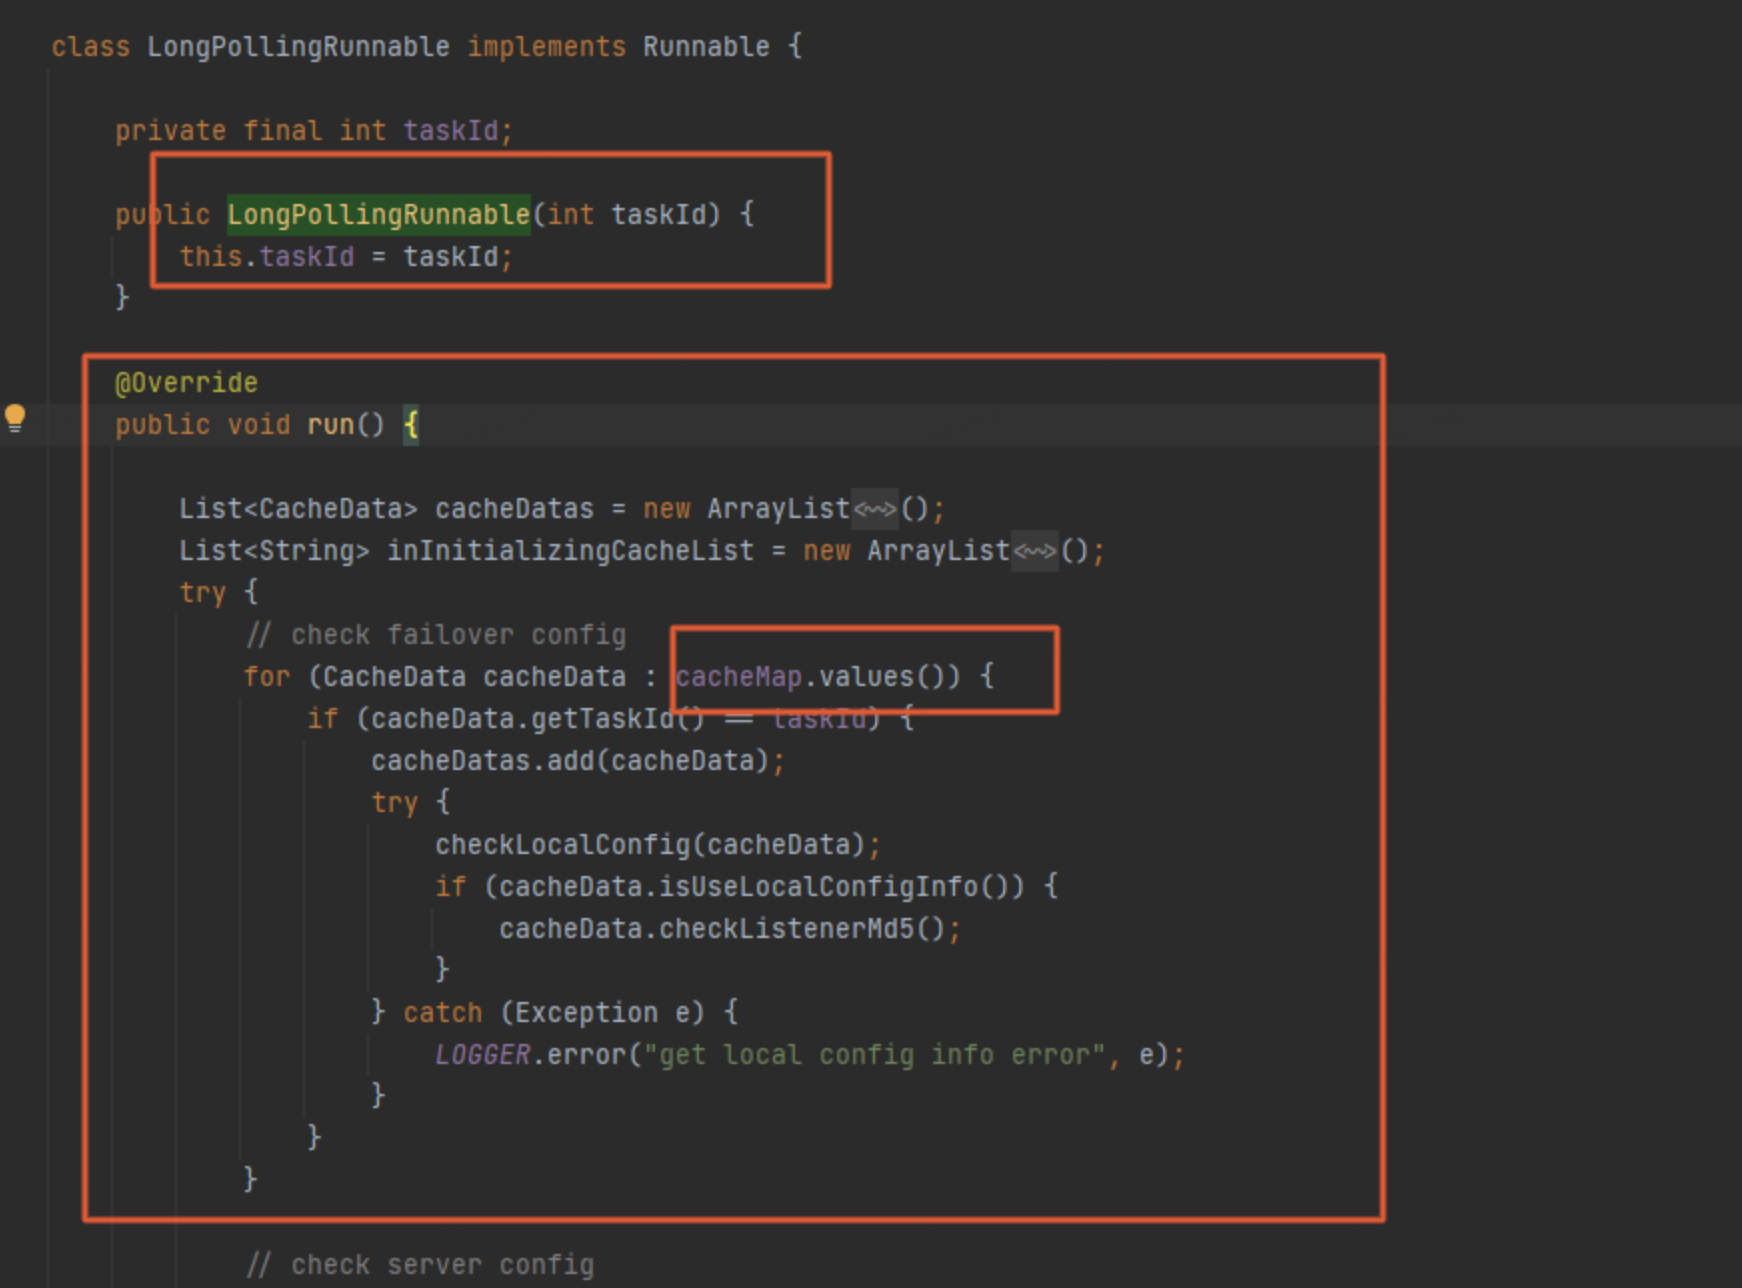
Task: Click cacheMap in the for loop
Action: (x=738, y=677)
